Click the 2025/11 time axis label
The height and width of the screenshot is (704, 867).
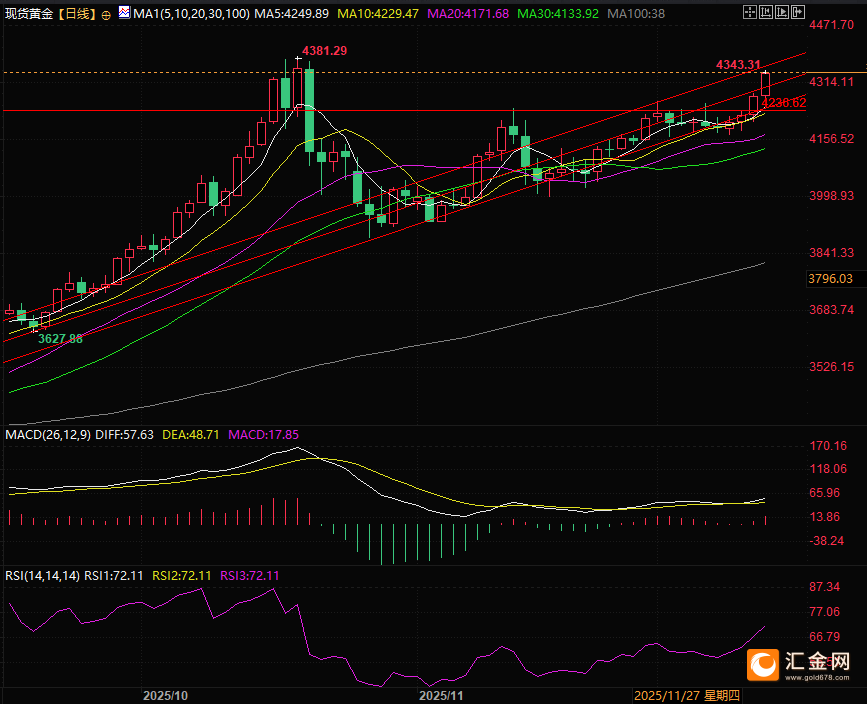441,696
